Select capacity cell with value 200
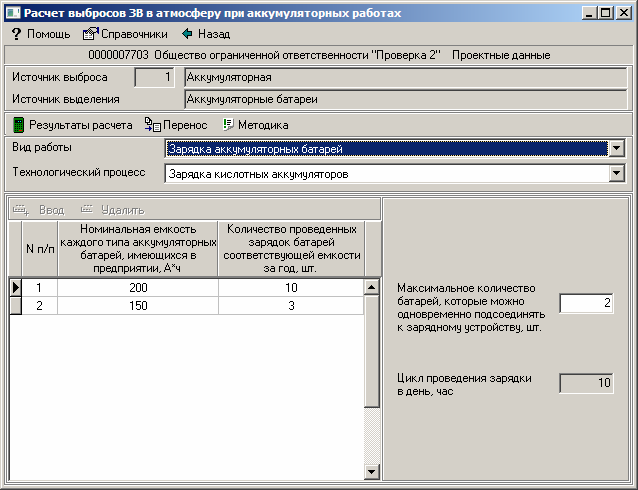Image resolution: width=638 pixels, height=490 pixels. coord(137,288)
